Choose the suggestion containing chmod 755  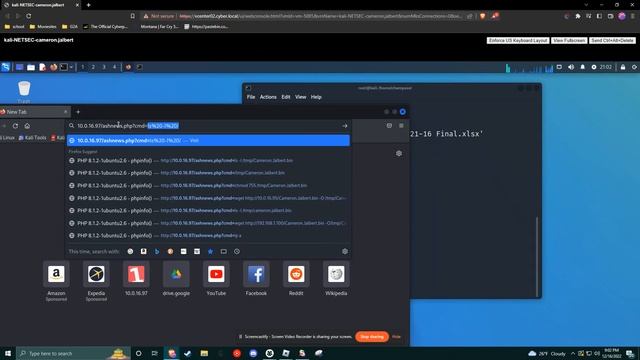click(208, 185)
